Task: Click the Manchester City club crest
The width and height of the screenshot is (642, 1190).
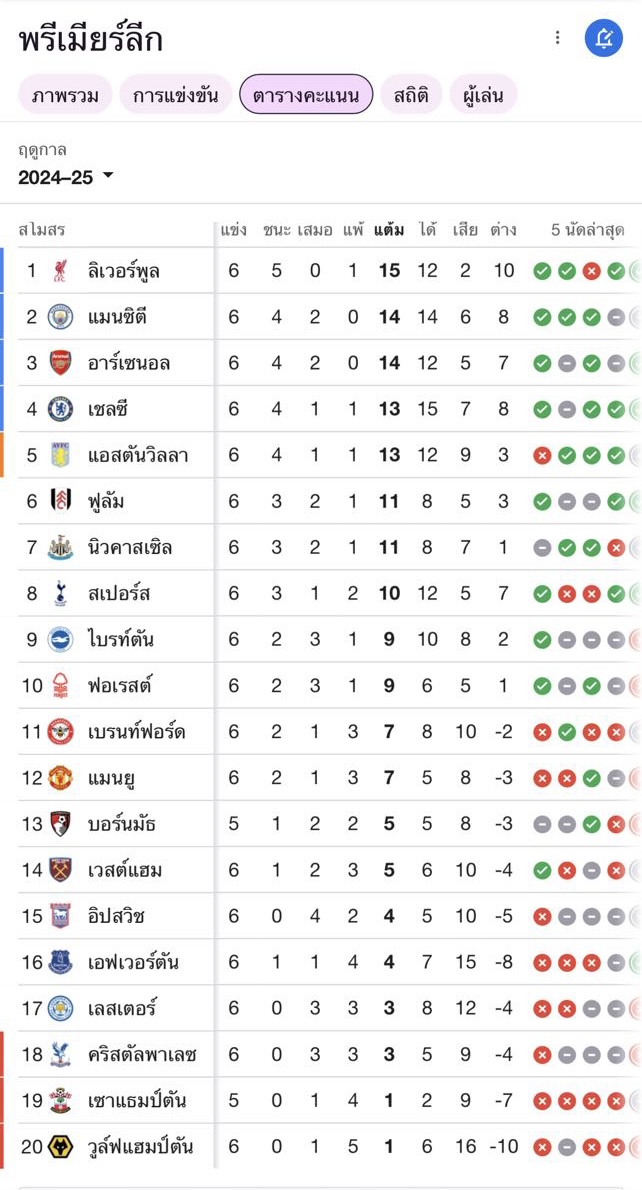Action: (x=61, y=316)
